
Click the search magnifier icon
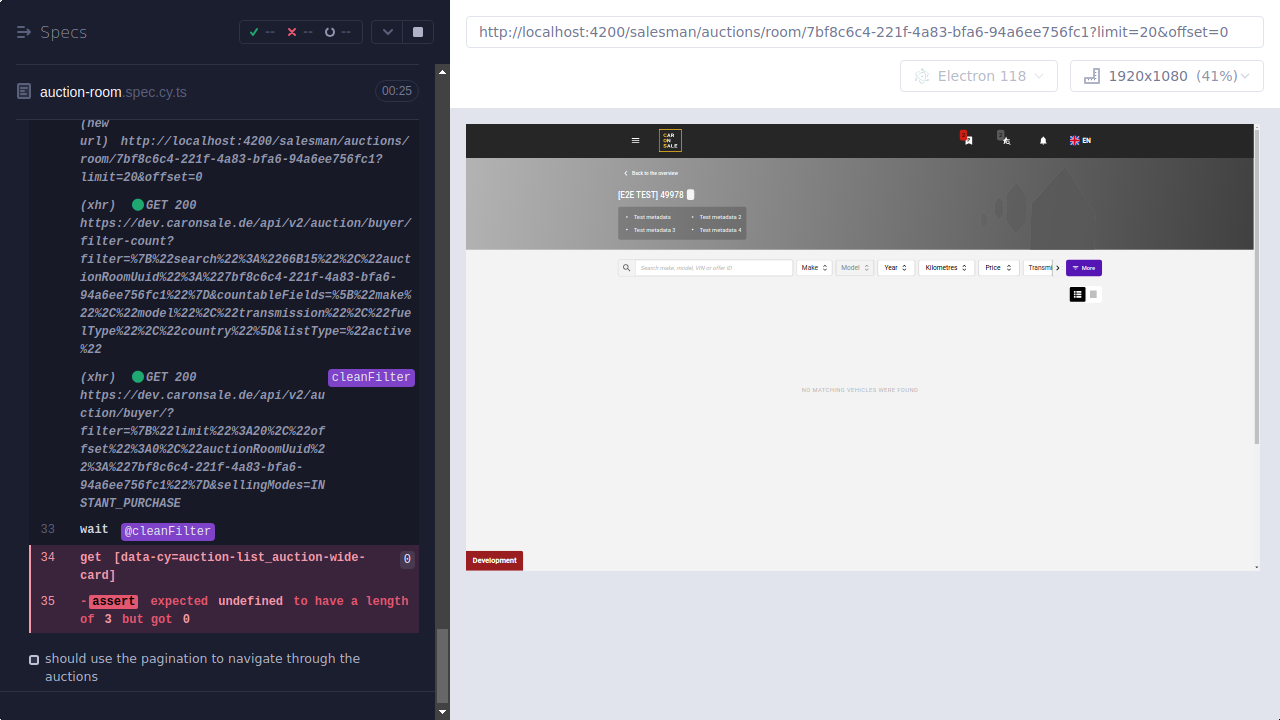(x=627, y=267)
